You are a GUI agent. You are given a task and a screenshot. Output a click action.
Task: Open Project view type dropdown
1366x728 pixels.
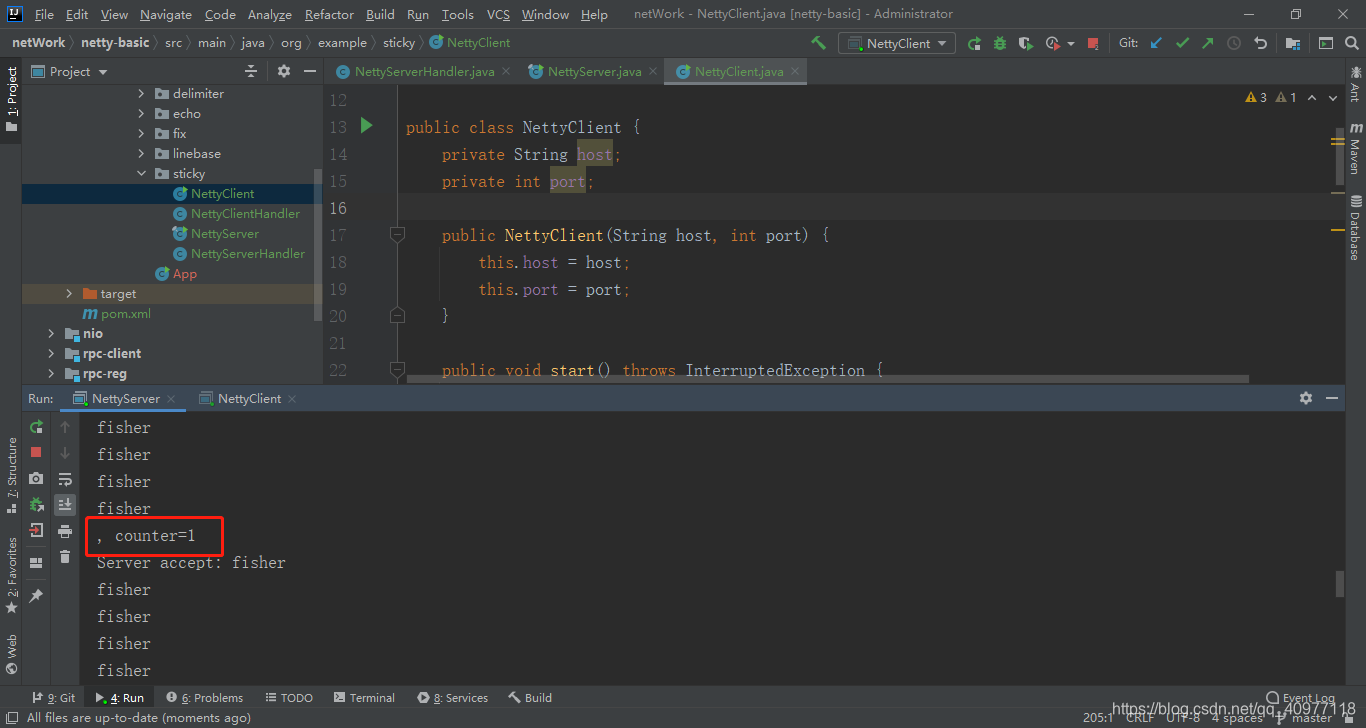69,71
